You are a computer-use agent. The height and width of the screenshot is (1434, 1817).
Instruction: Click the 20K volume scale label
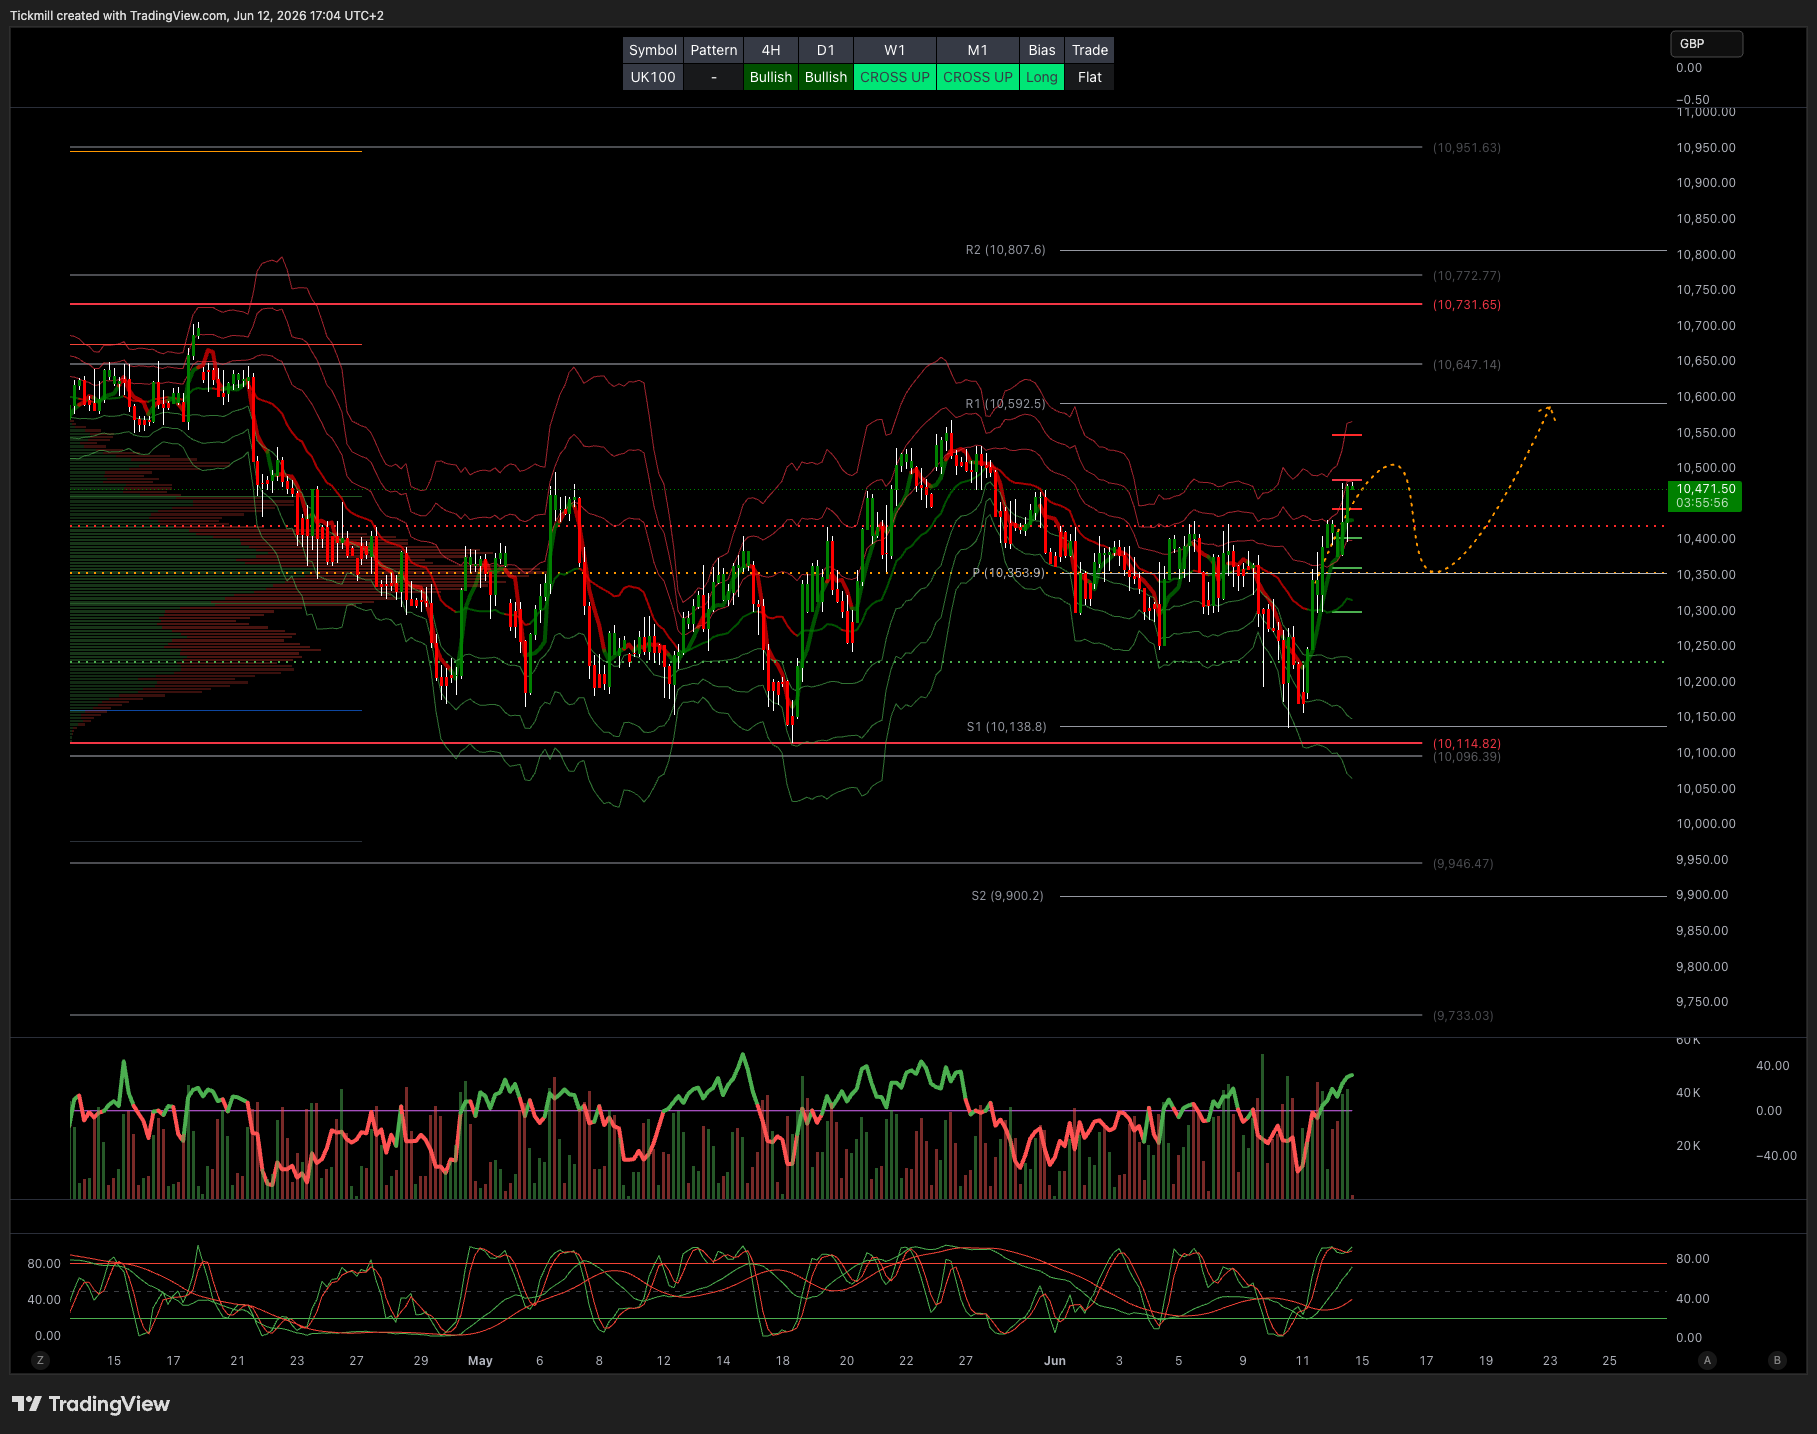(1688, 1146)
